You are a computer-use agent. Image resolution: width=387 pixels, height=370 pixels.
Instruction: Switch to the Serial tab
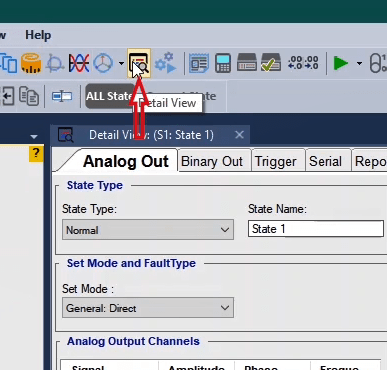pos(325,161)
